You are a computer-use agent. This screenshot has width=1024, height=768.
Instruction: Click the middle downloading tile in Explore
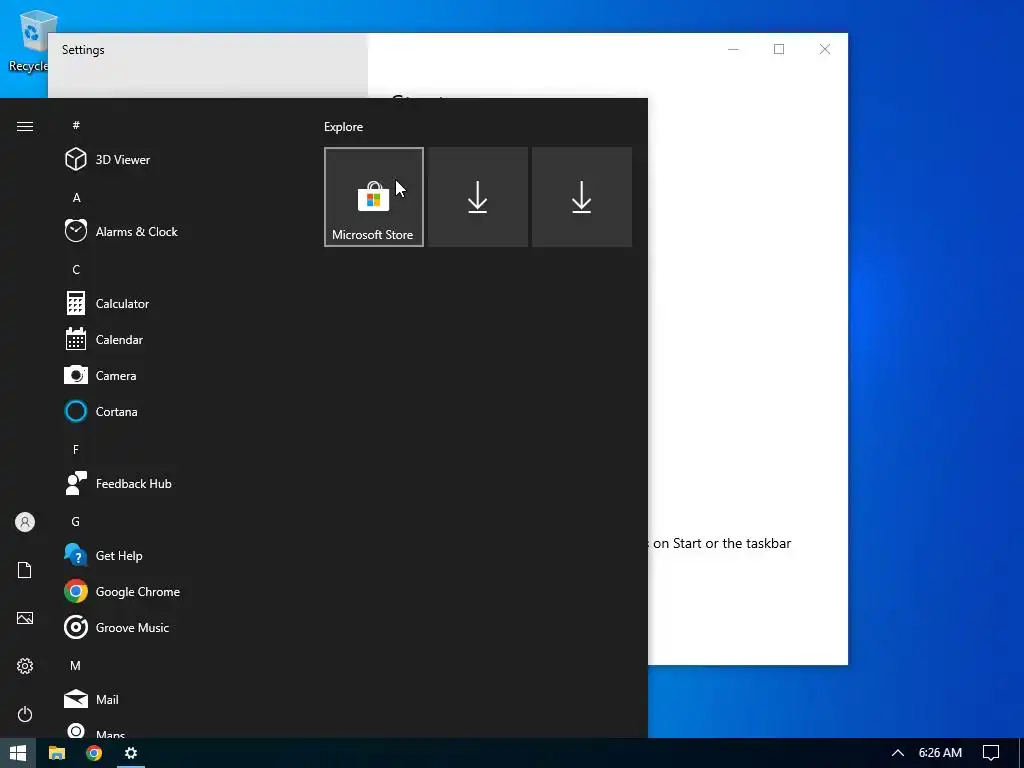click(478, 197)
